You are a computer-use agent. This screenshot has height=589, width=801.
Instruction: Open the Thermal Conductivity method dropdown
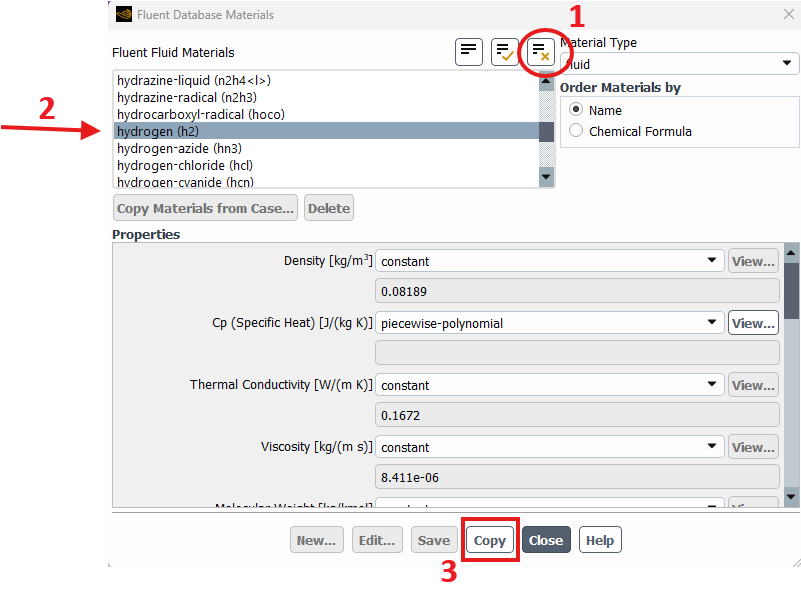click(550, 385)
